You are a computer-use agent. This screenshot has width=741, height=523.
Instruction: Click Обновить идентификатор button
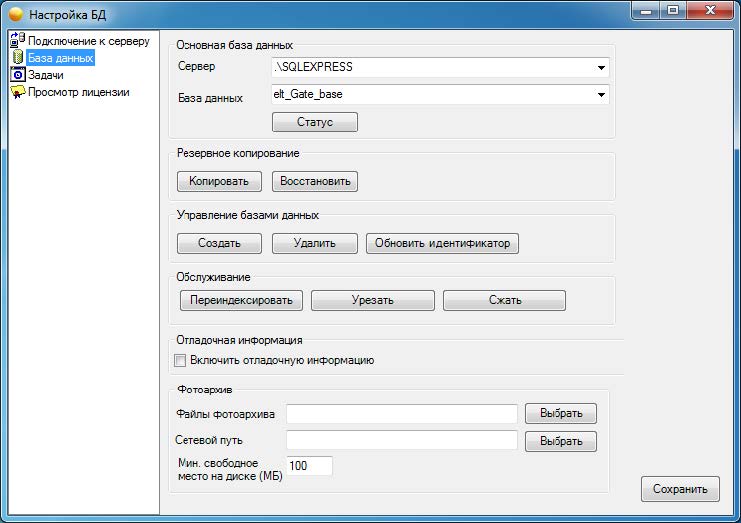pos(442,243)
